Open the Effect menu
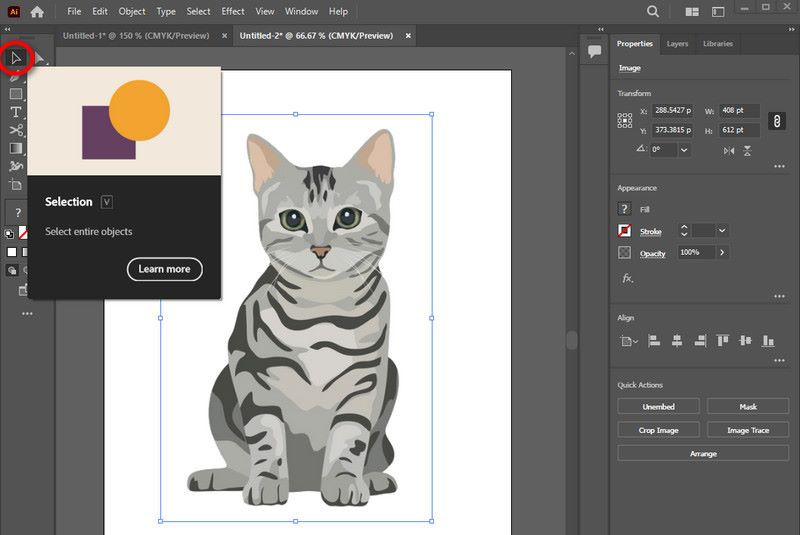Screen dimensions: 800x535 [x=233, y=11]
